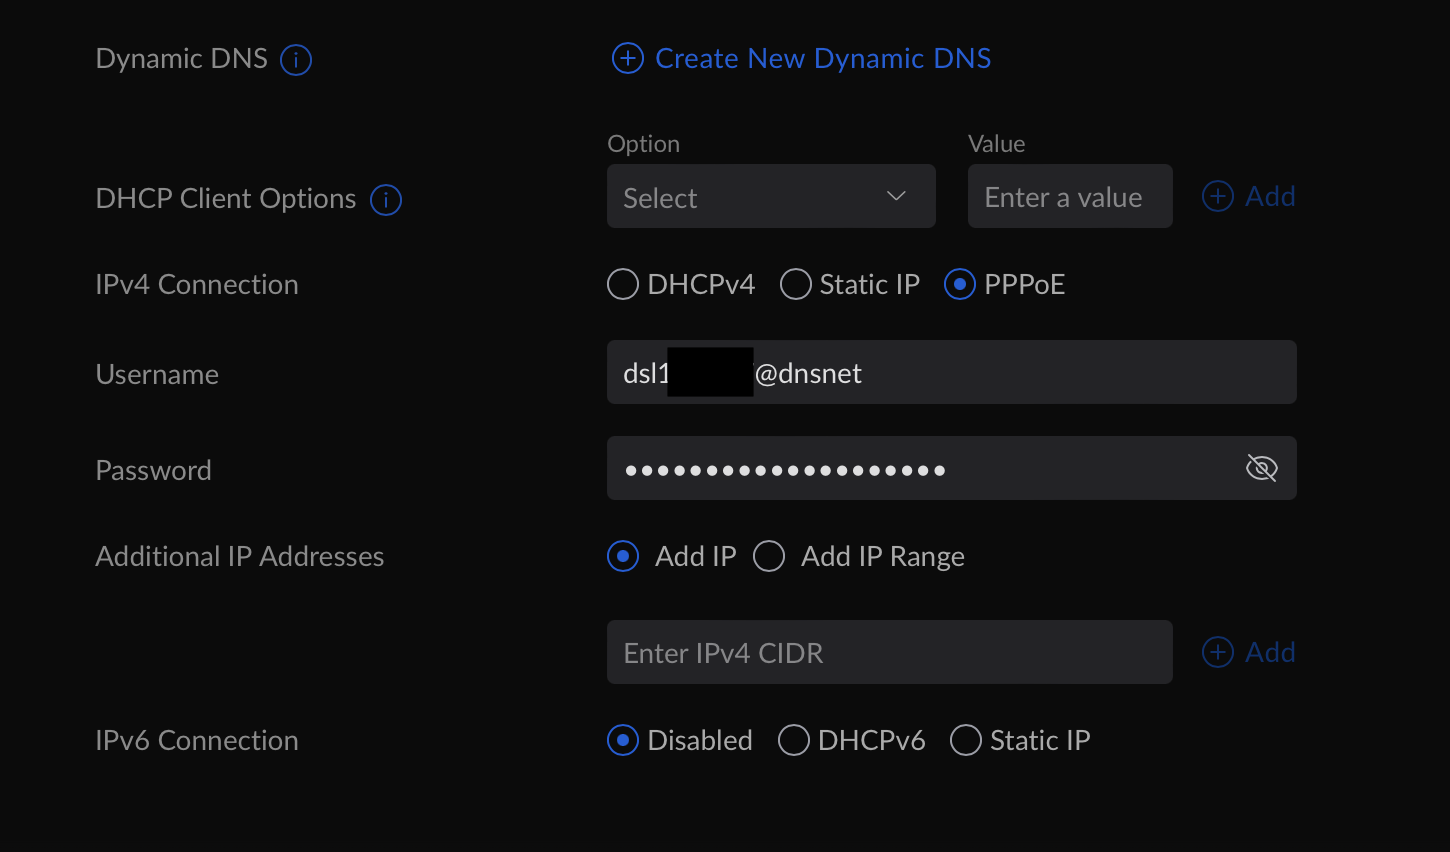Open the DHCP Option Select dropdown
The width and height of the screenshot is (1450, 852).
771,196
